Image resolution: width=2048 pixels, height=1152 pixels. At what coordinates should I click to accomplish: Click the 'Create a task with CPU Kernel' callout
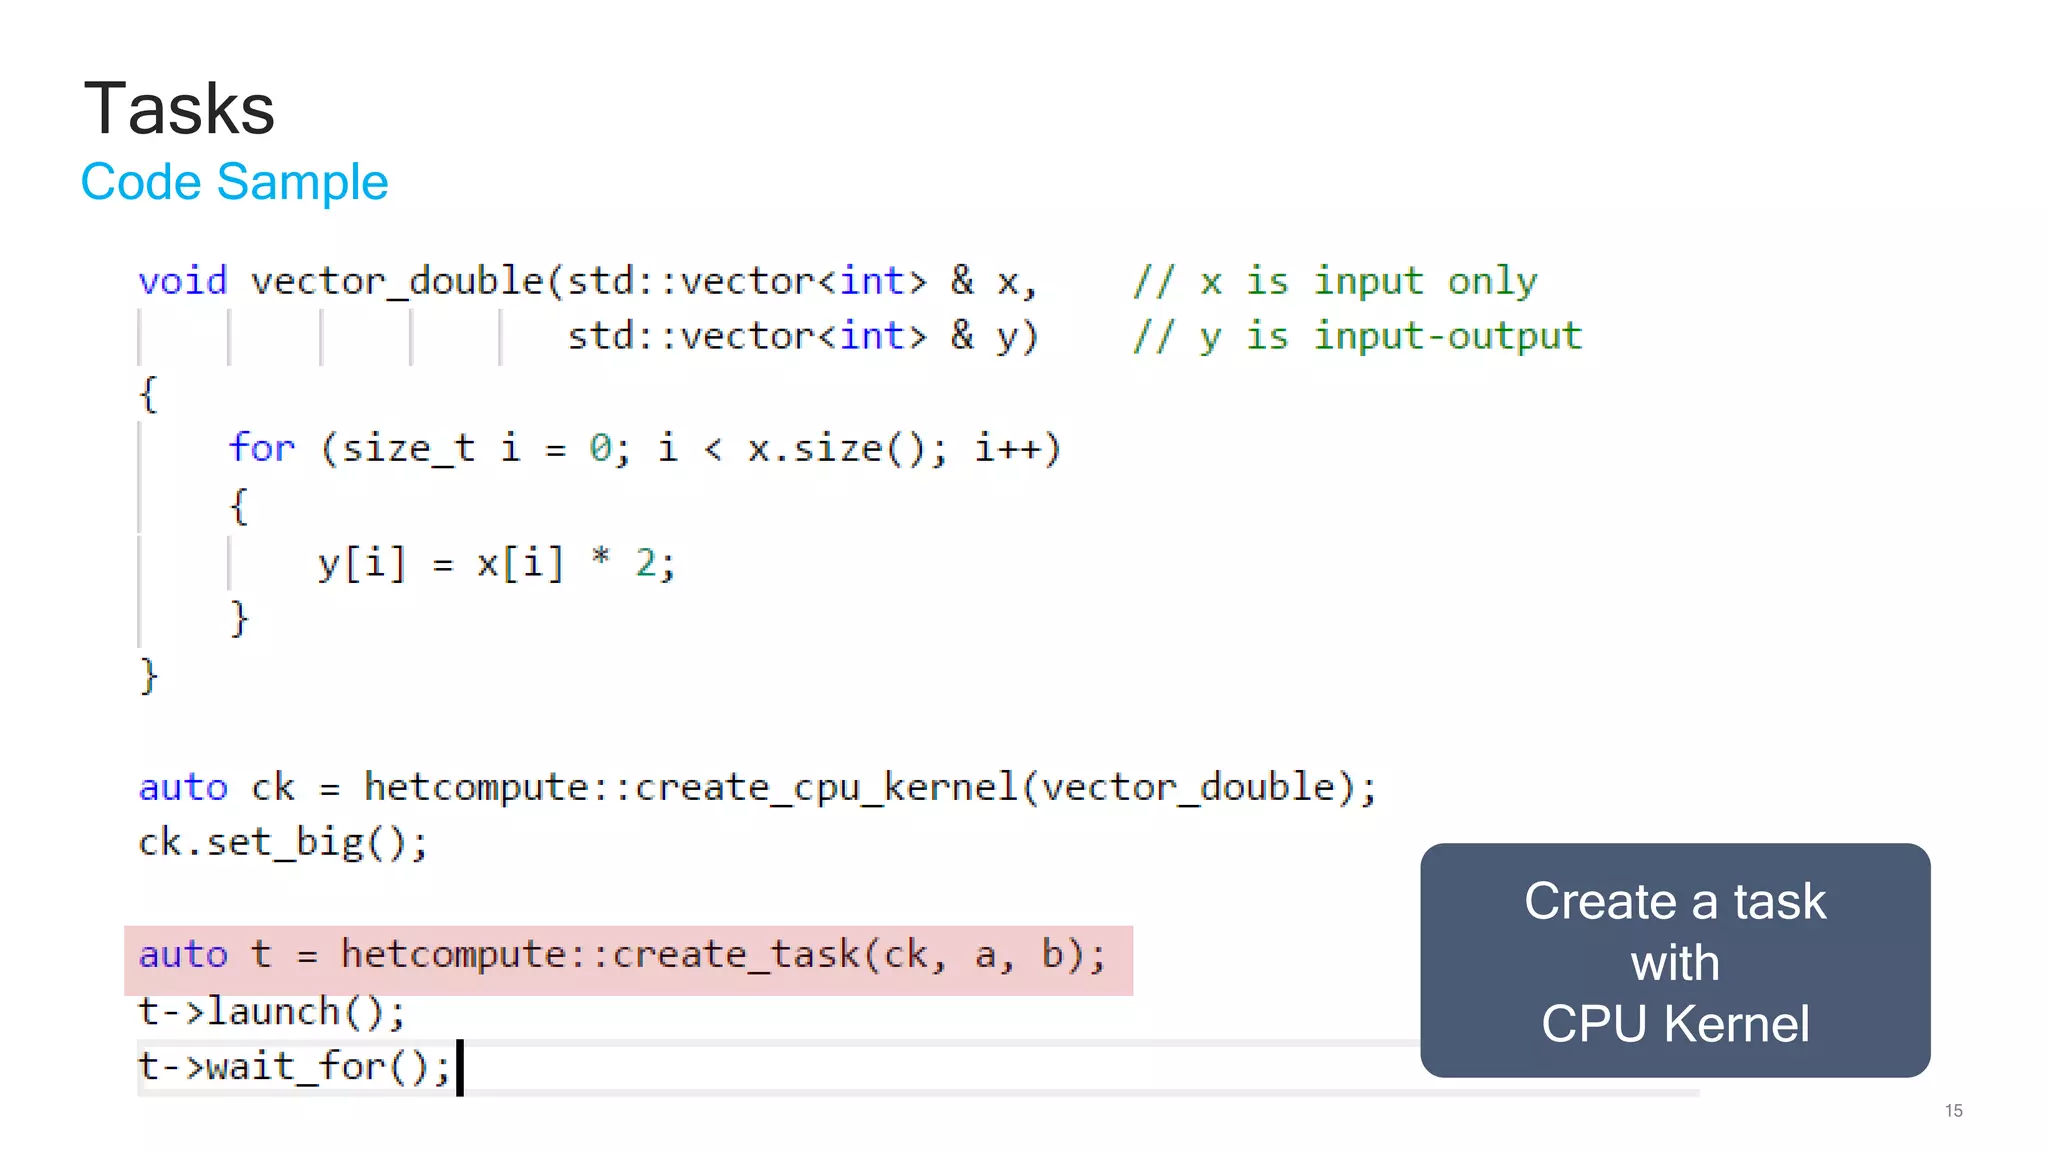(1675, 960)
